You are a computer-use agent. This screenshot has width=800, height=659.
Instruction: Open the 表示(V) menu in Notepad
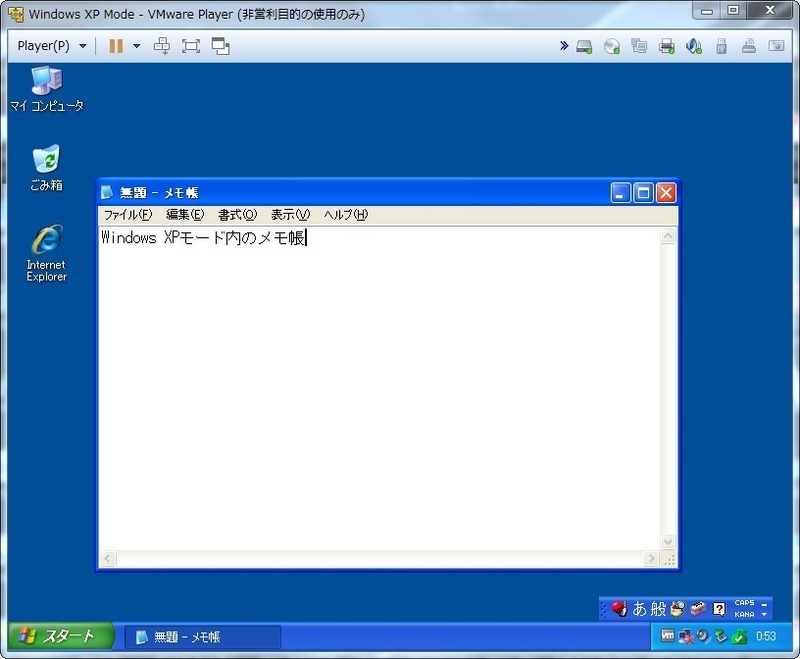click(x=290, y=215)
